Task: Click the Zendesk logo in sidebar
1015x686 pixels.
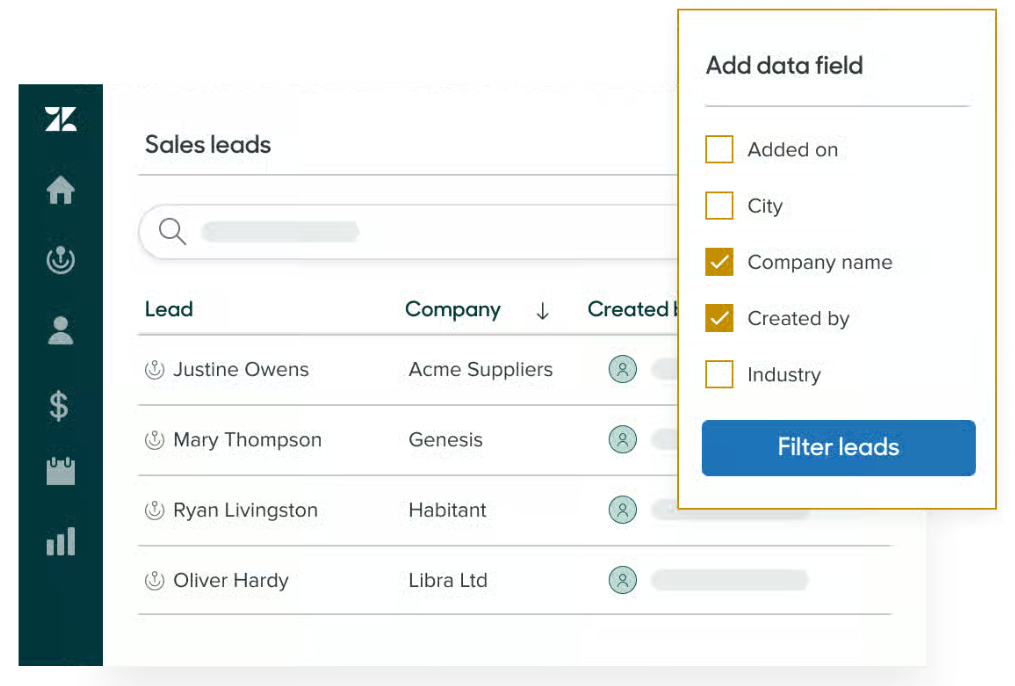Action: tap(61, 119)
